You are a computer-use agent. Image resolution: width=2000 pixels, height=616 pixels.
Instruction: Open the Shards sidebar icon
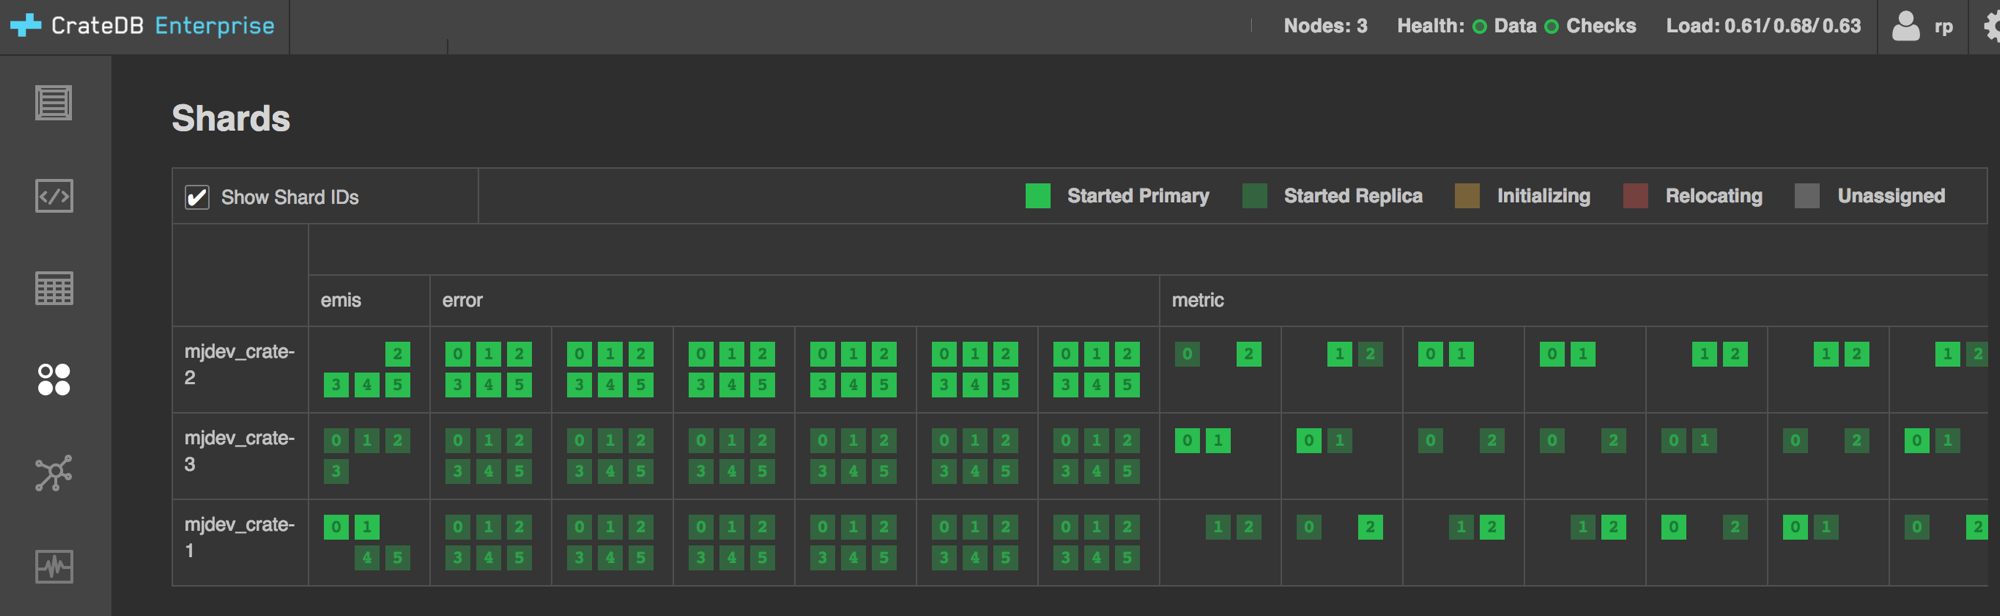point(54,380)
